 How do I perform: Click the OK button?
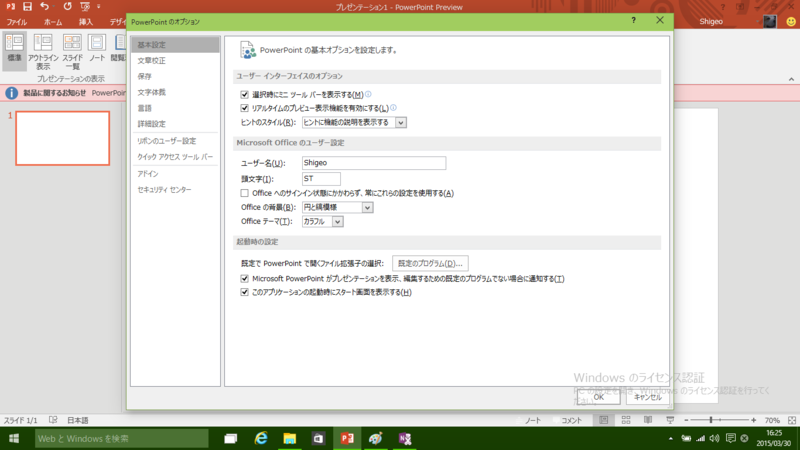tap(598, 397)
